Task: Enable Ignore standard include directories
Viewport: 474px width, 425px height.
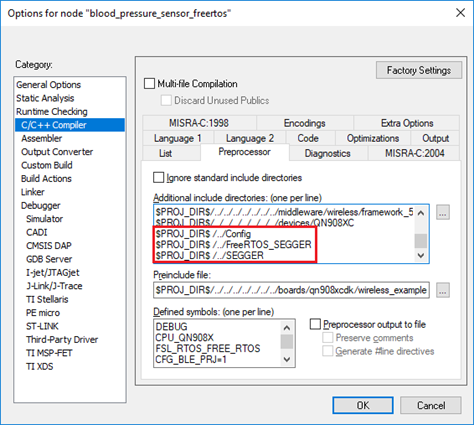Action: (x=159, y=177)
